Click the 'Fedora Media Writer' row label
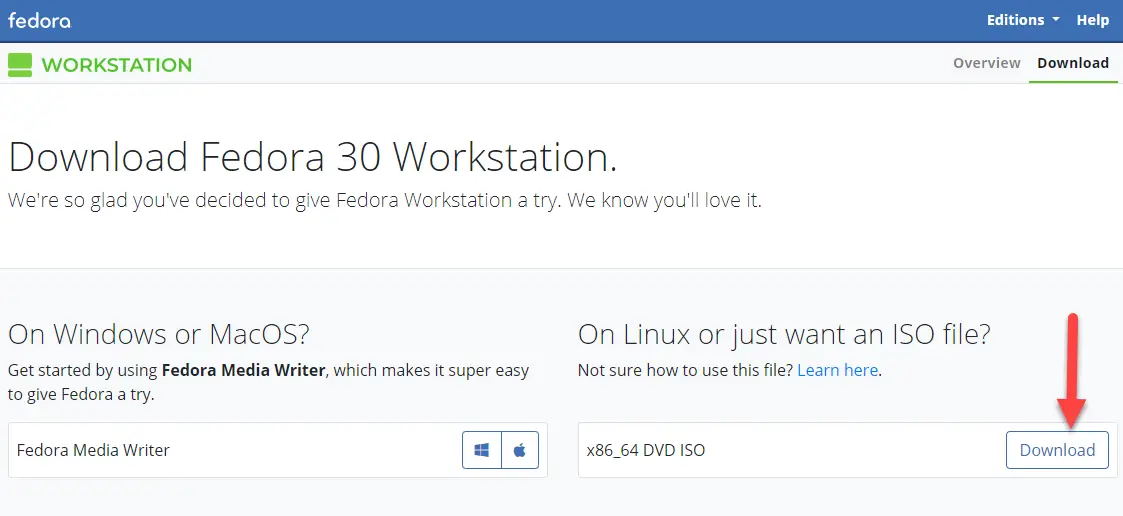The height and width of the screenshot is (516, 1123). (93, 451)
